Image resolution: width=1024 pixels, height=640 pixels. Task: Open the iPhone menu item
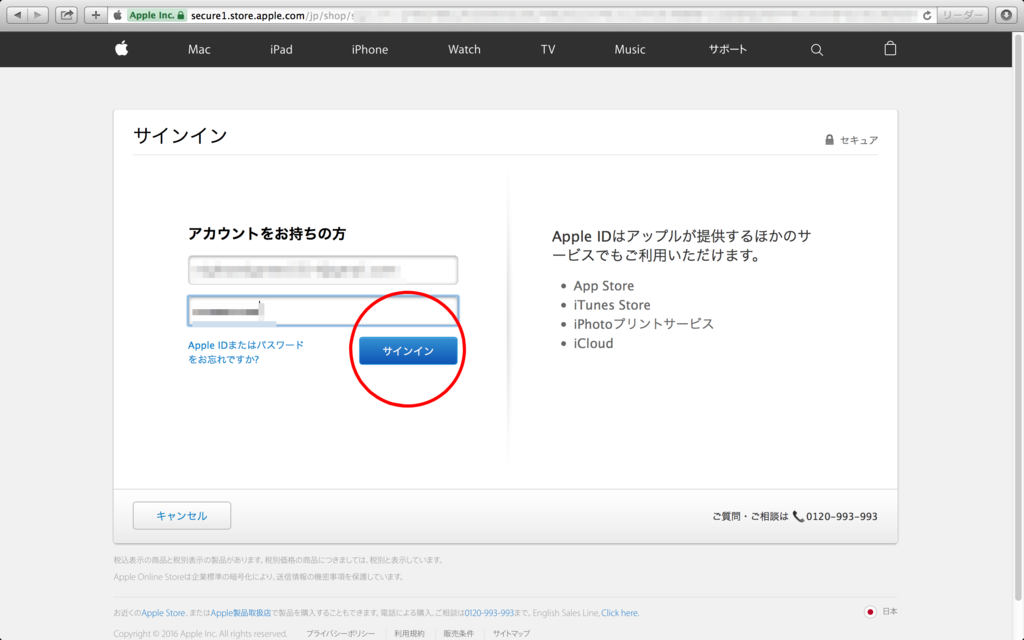pyautogui.click(x=370, y=50)
